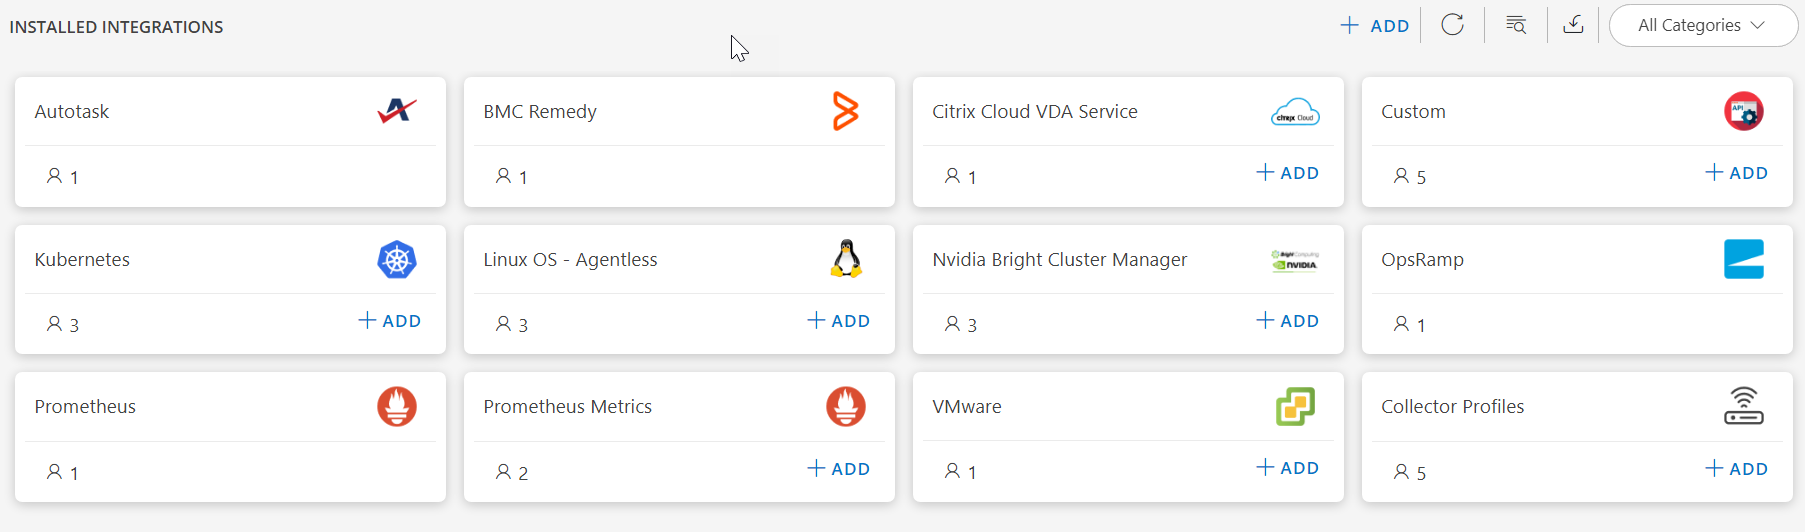1805x532 pixels.
Task: Add a new Collector Profile
Action: (1737, 469)
